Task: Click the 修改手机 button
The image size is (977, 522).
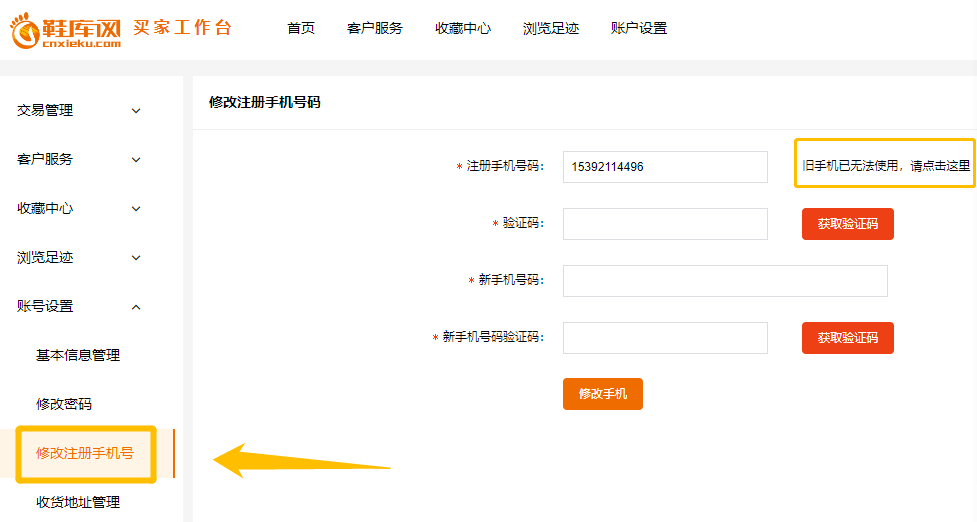Action: coord(603,394)
